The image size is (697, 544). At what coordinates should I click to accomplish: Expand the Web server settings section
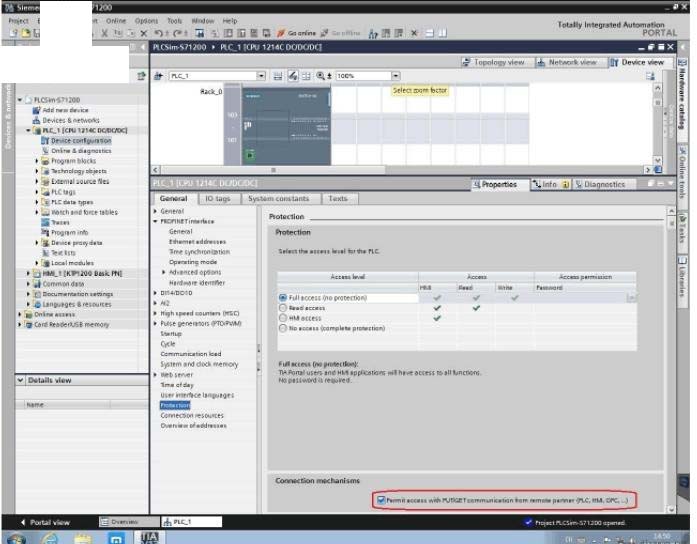155,375
